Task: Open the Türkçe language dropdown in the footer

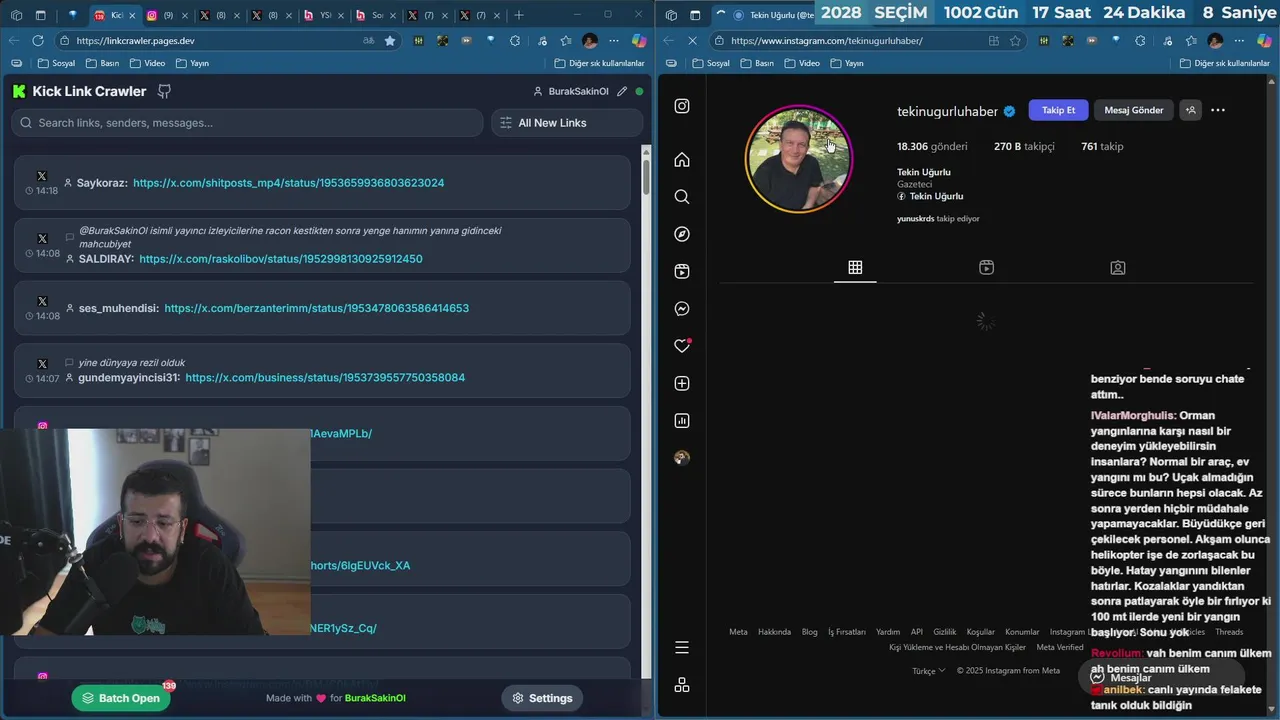Action: pos(928,671)
